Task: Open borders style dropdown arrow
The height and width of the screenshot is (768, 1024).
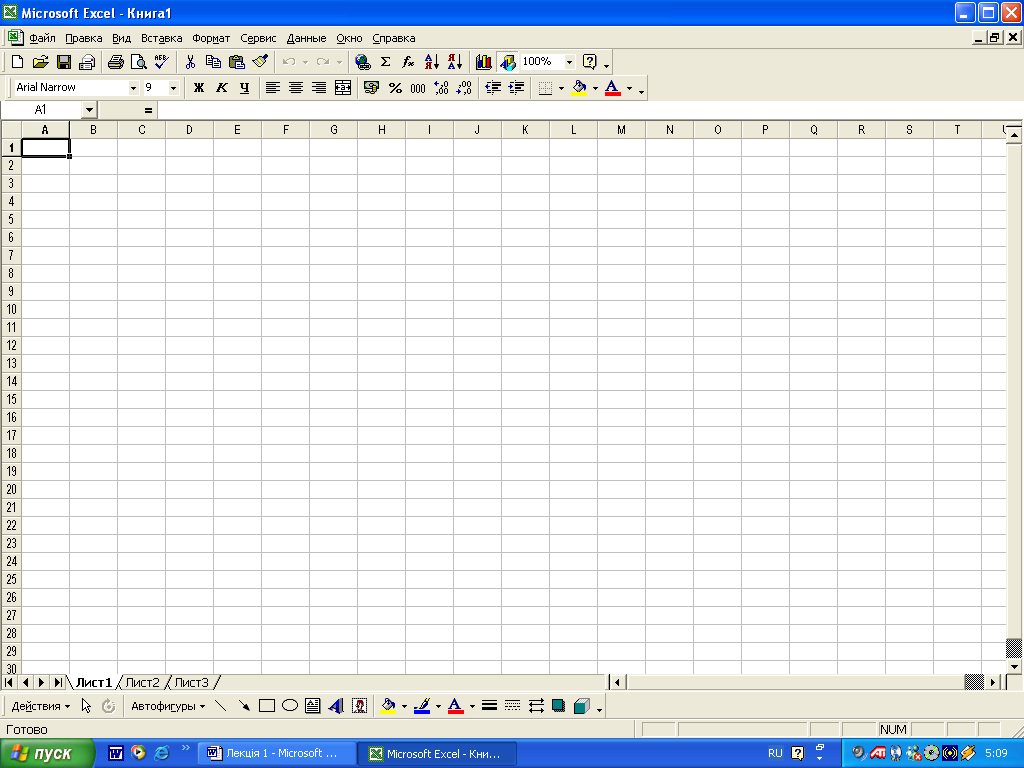Action: pyautogui.click(x=561, y=88)
